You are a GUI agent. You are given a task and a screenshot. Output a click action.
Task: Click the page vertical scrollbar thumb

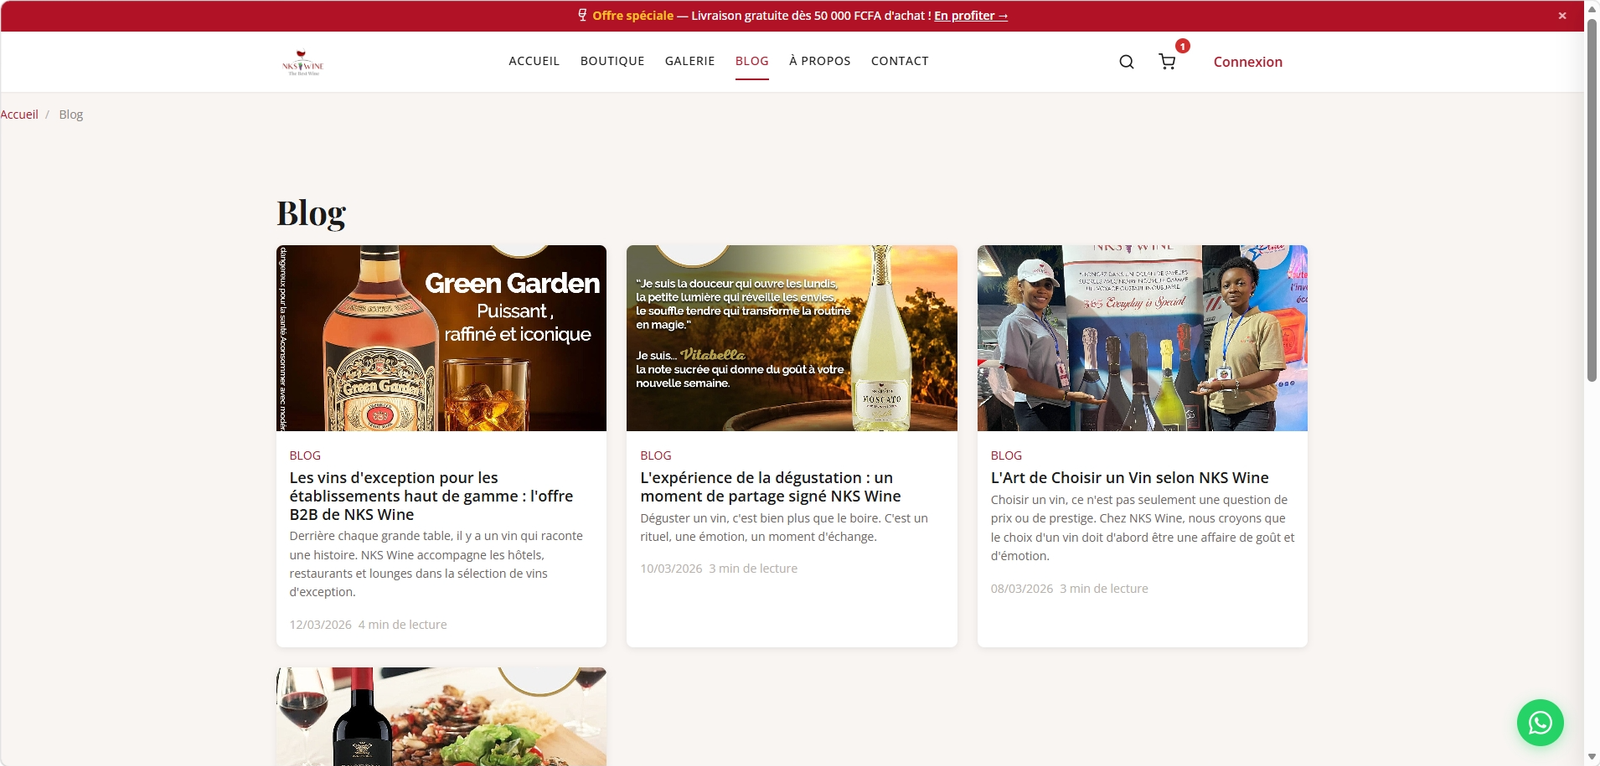click(1592, 200)
